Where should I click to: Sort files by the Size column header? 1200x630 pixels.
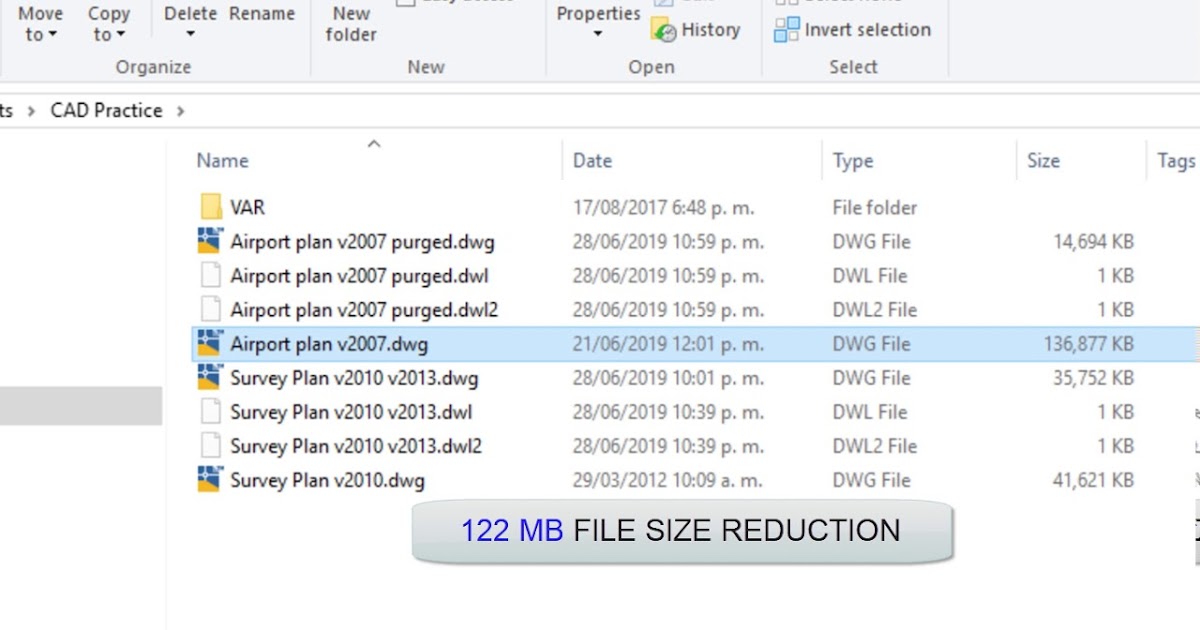tap(1043, 160)
